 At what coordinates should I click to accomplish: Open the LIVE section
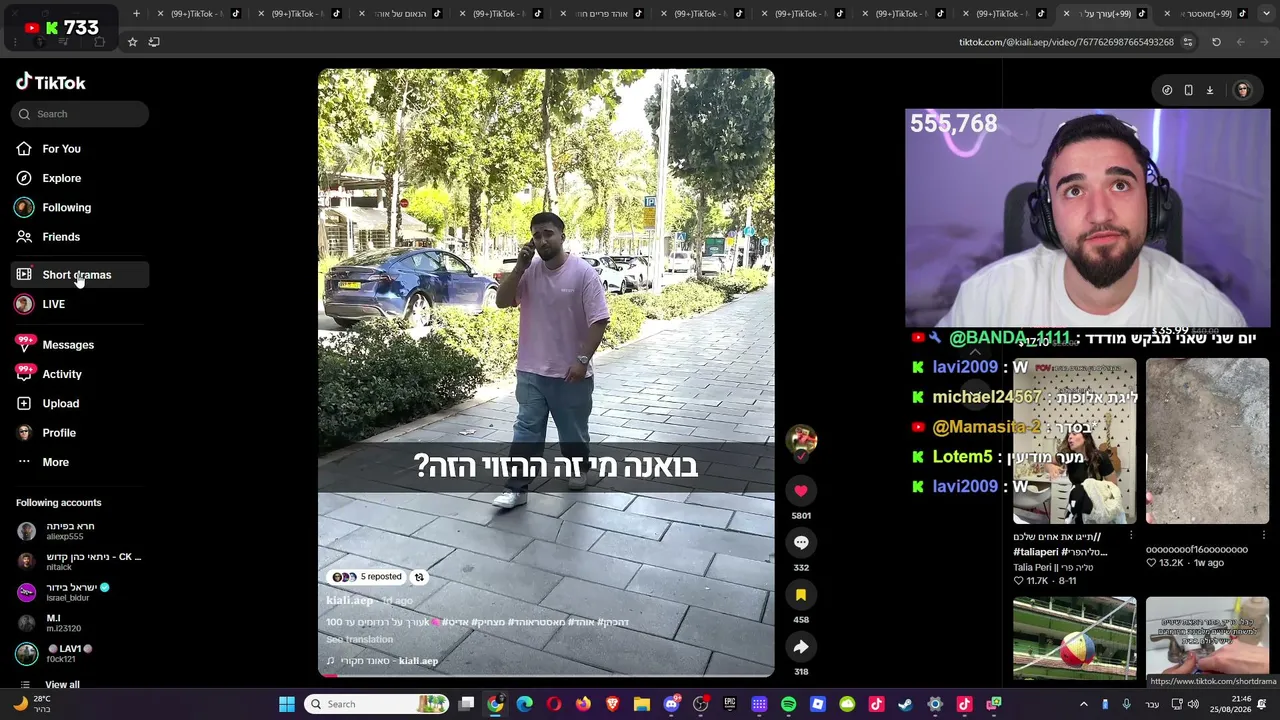coord(53,304)
